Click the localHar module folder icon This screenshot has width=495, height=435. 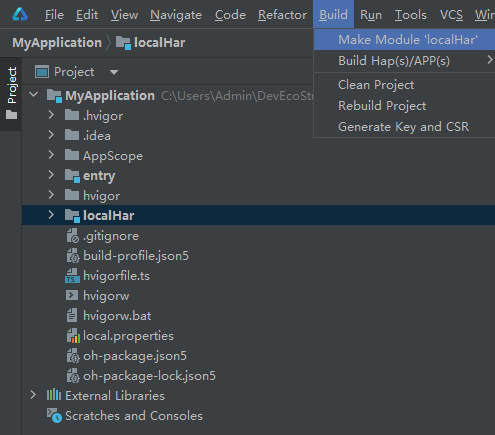point(72,216)
